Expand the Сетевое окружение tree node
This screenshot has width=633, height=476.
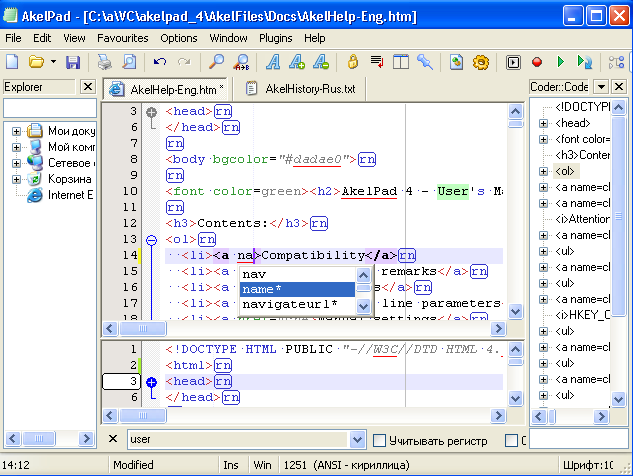click(16, 163)
